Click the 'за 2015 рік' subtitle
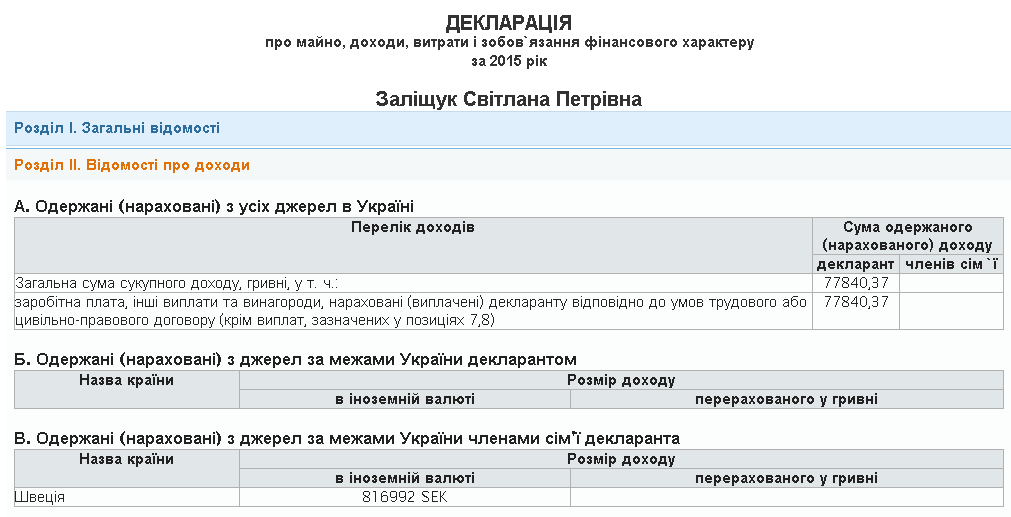1011x517 pixels. click(509, 61)
